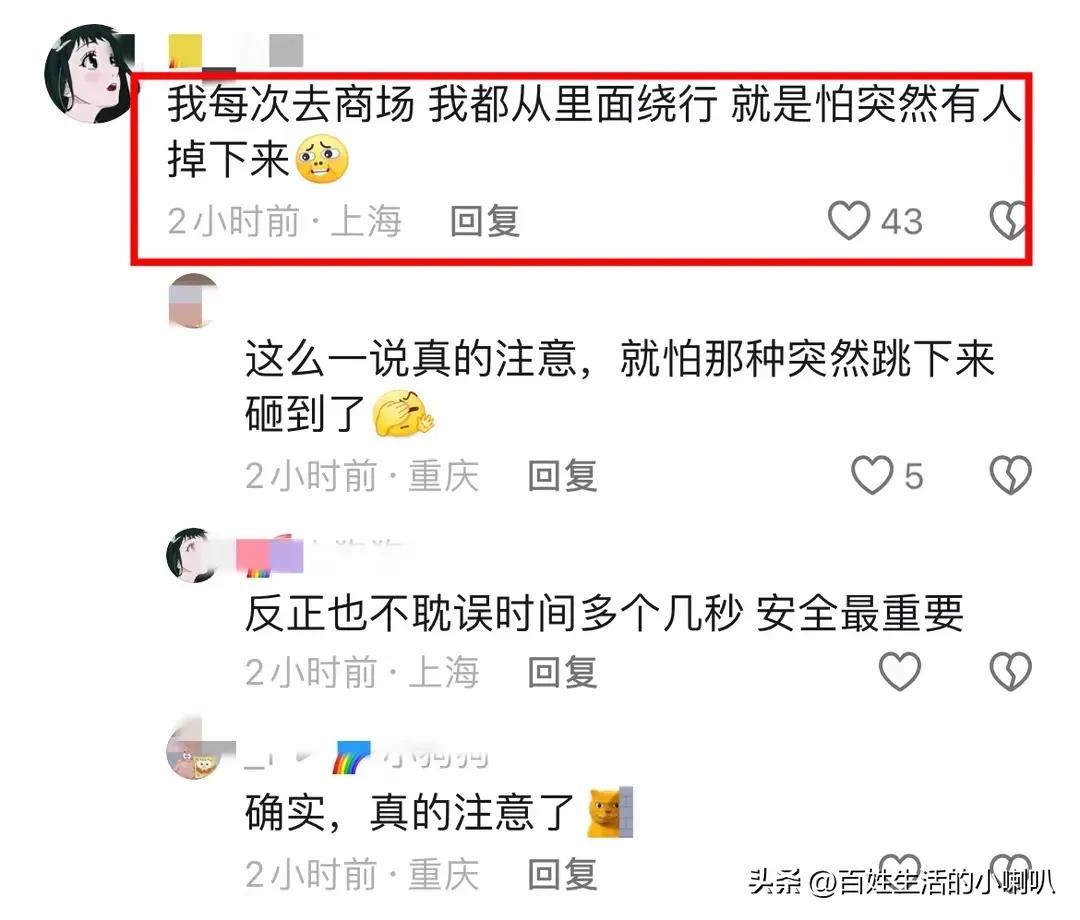
Task: Like the Chongqing reply with 5 likes
Action: pos(872,475)
